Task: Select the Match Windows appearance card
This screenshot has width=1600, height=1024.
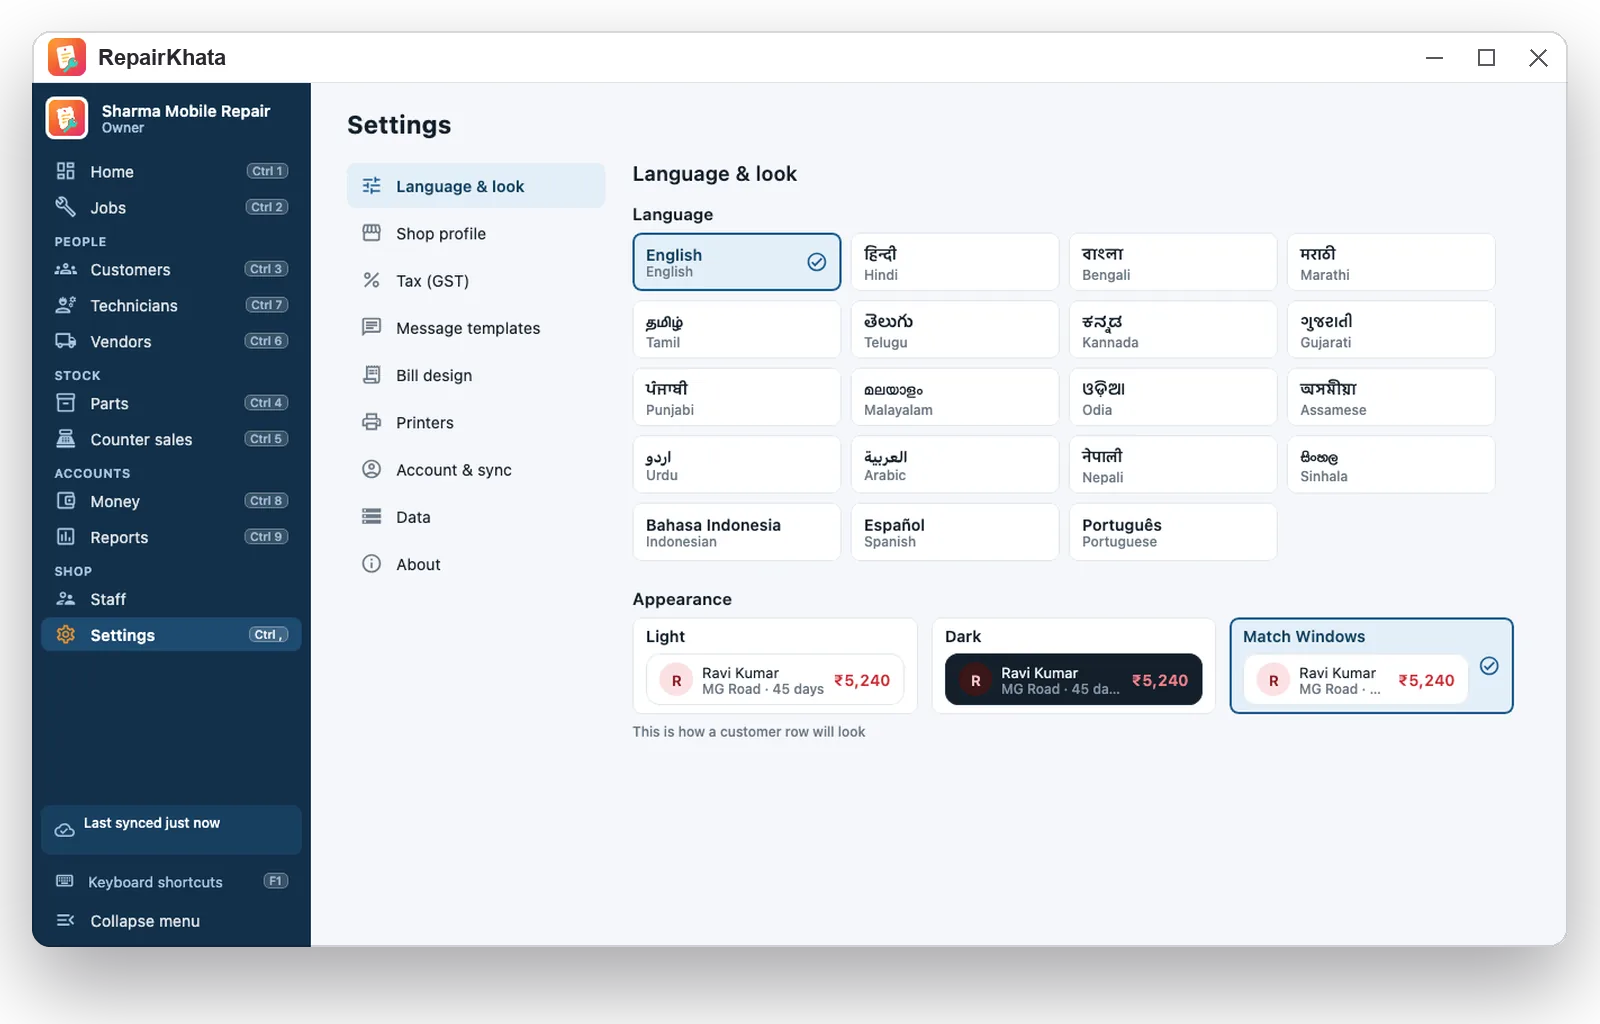Action: point(1371,666)
